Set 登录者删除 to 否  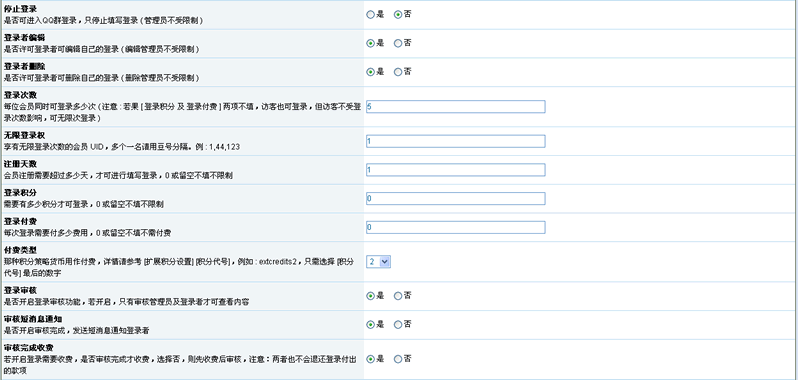pyautogui.click(x=398, y=72)
